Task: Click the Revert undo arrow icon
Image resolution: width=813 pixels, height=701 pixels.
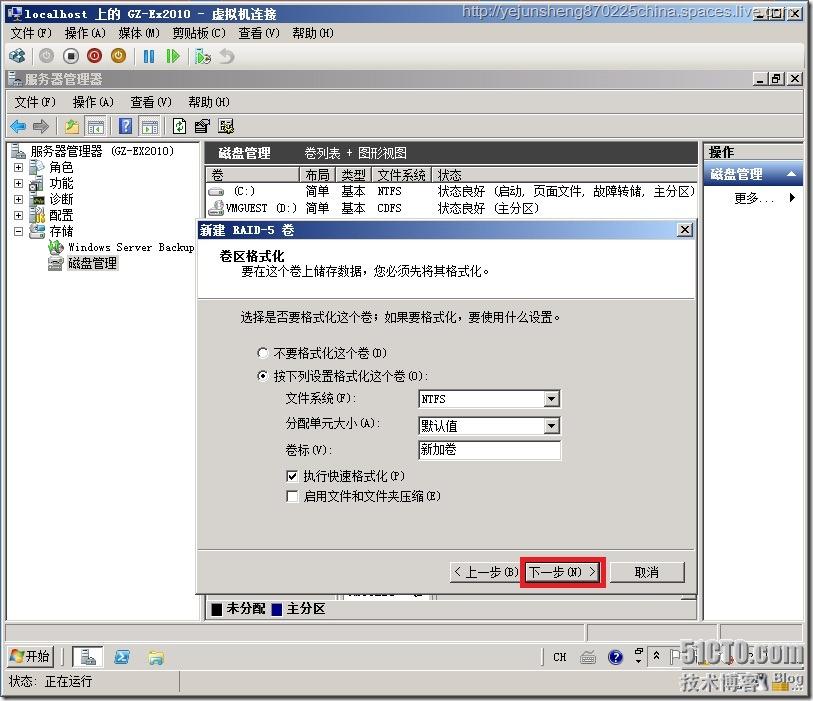Action: click(227, 56)
